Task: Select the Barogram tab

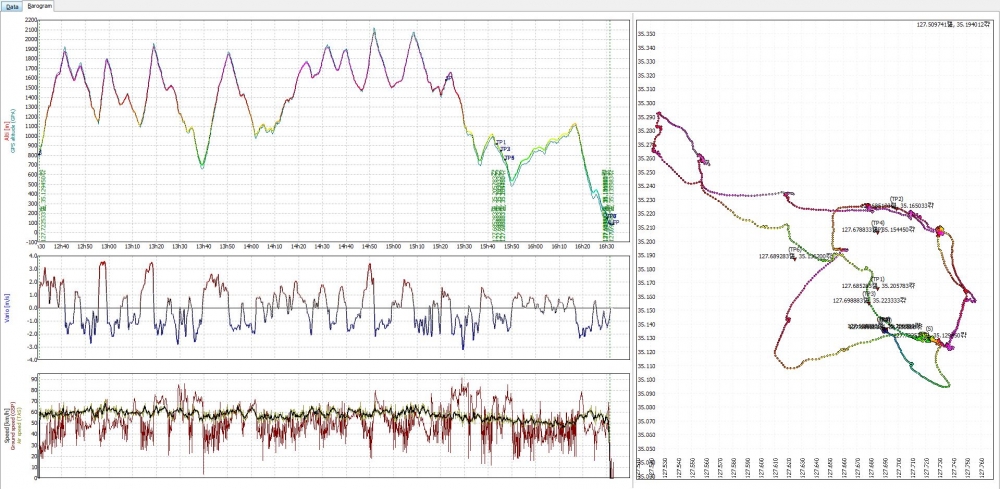Action: (40, 5)
